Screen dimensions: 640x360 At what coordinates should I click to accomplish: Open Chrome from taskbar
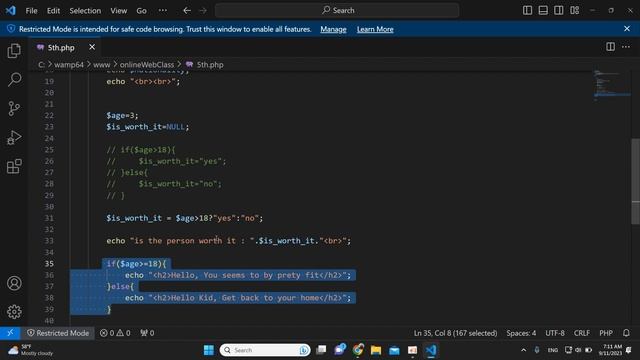pyautogui.click(x=358, y=350)
